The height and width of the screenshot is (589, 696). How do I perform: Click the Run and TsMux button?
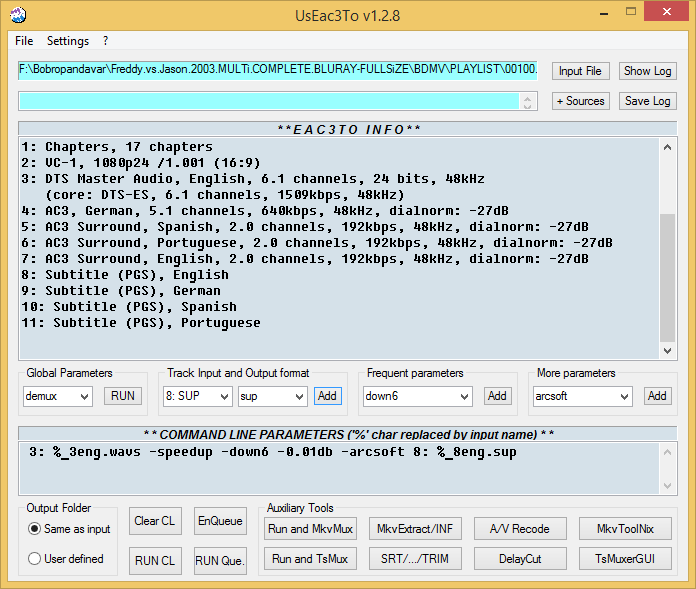[310, 559]
